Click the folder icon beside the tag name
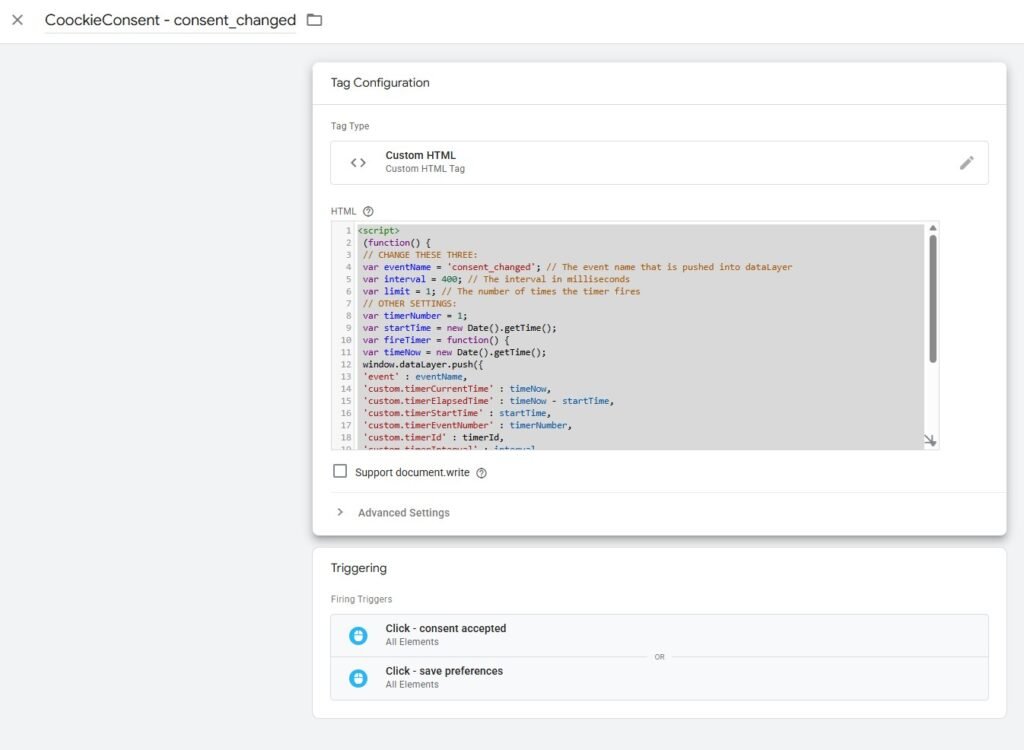The width and height of the screenshot is (1024, 750). click(314, 20)
